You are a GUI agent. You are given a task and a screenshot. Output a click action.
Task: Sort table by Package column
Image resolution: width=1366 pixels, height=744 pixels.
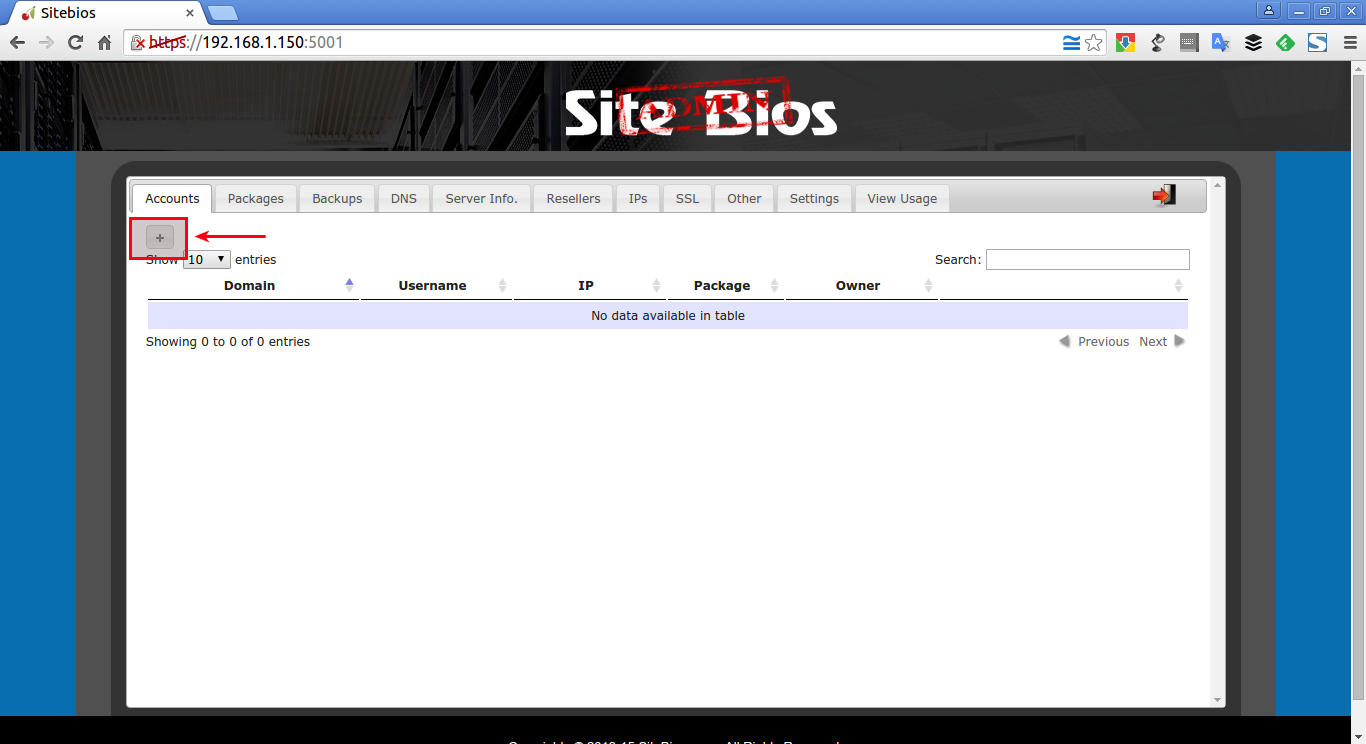[x=725, y=285]
